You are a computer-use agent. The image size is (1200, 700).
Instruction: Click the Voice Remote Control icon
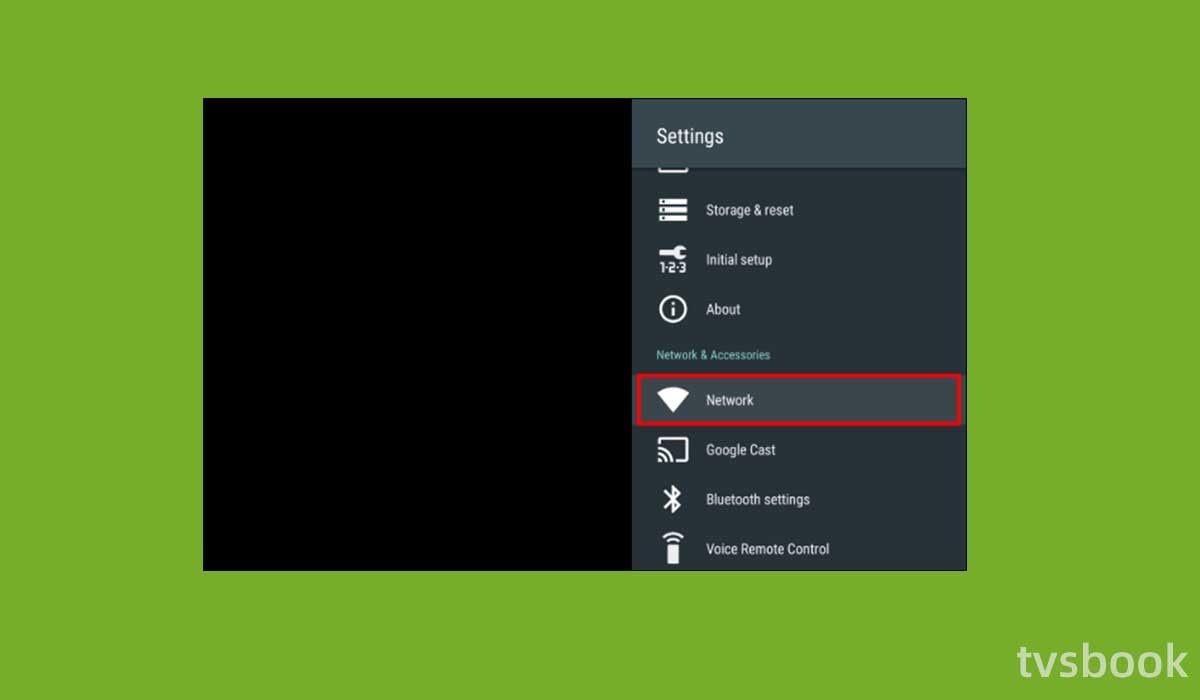(673, 548)
